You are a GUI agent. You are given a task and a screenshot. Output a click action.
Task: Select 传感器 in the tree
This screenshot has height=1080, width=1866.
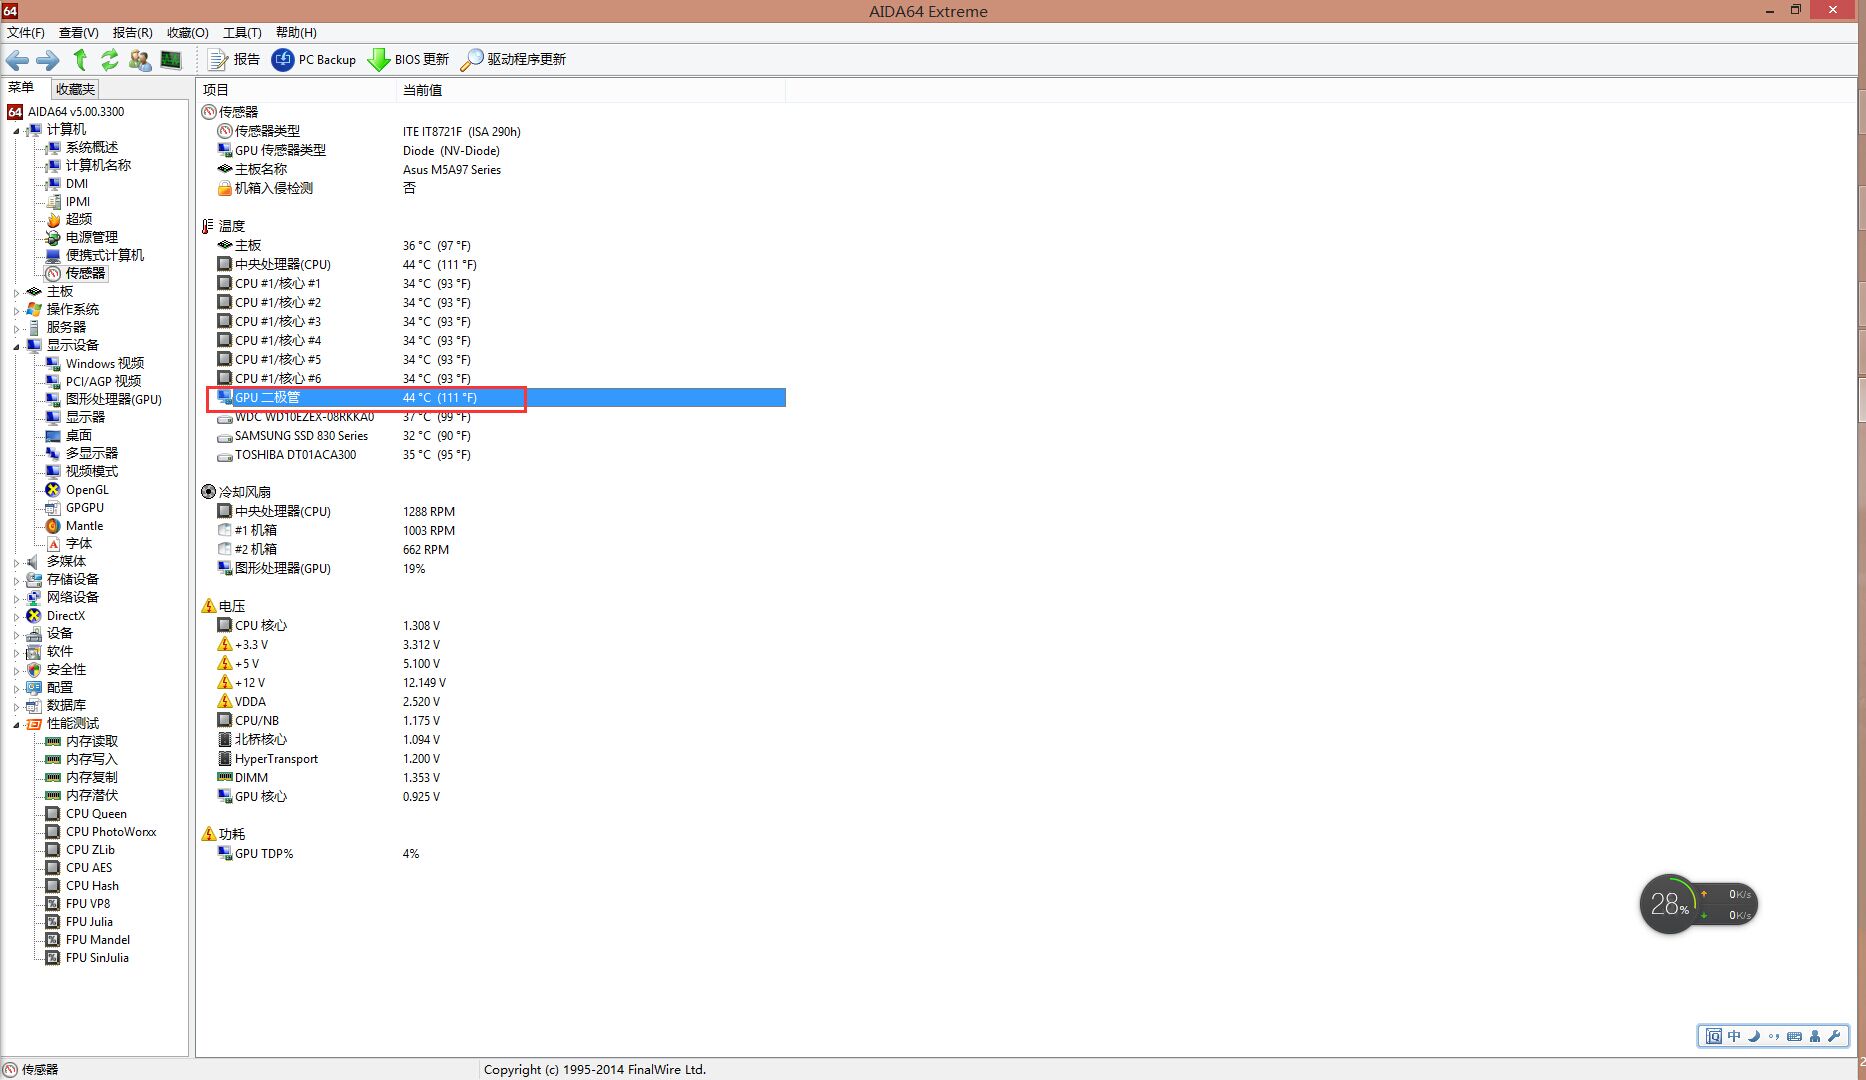(x=86, y=273)
